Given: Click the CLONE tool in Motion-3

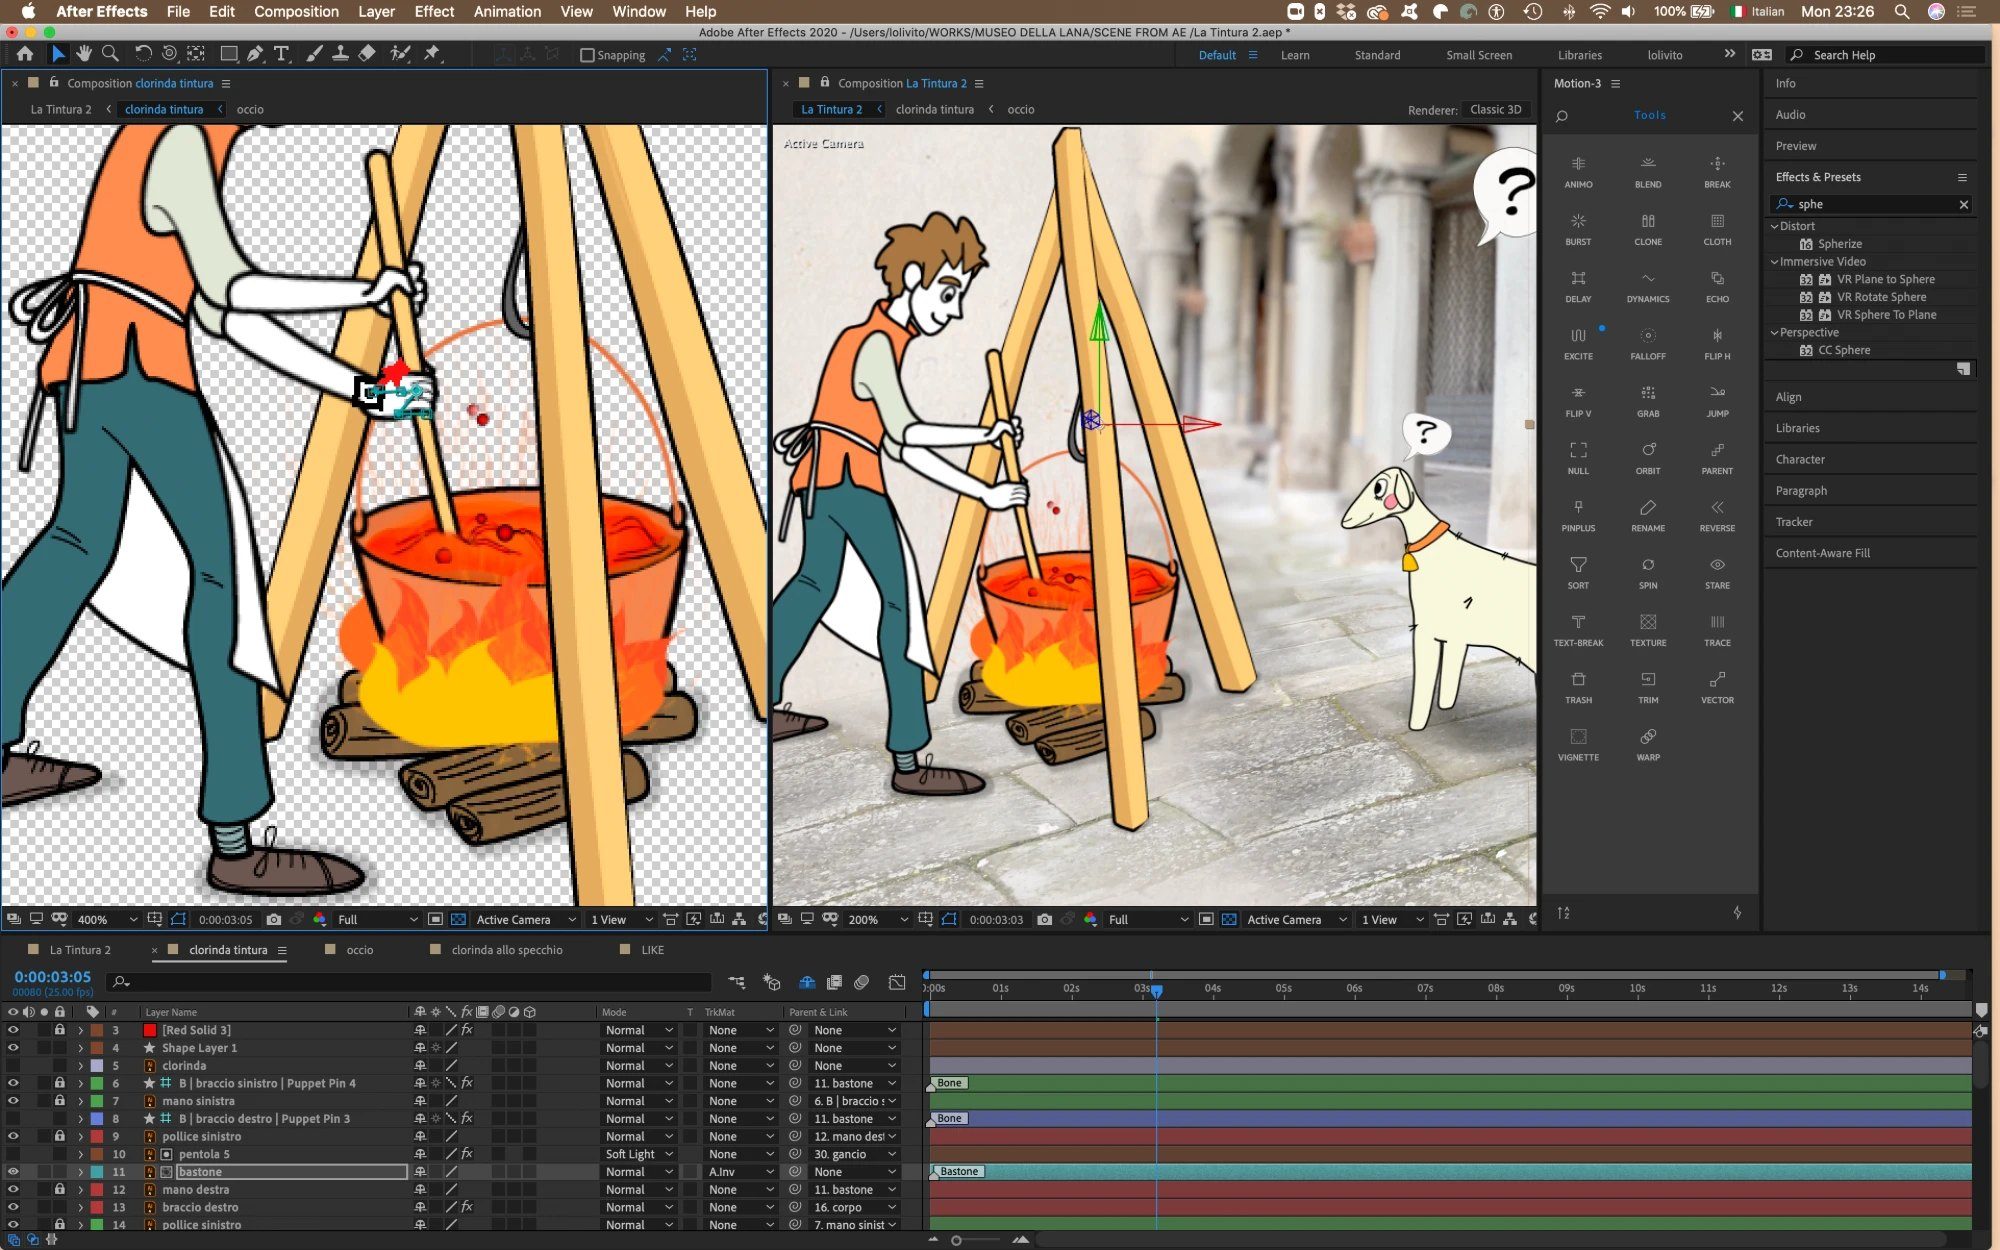Looking at the screenshot, I should [1648, 228].
